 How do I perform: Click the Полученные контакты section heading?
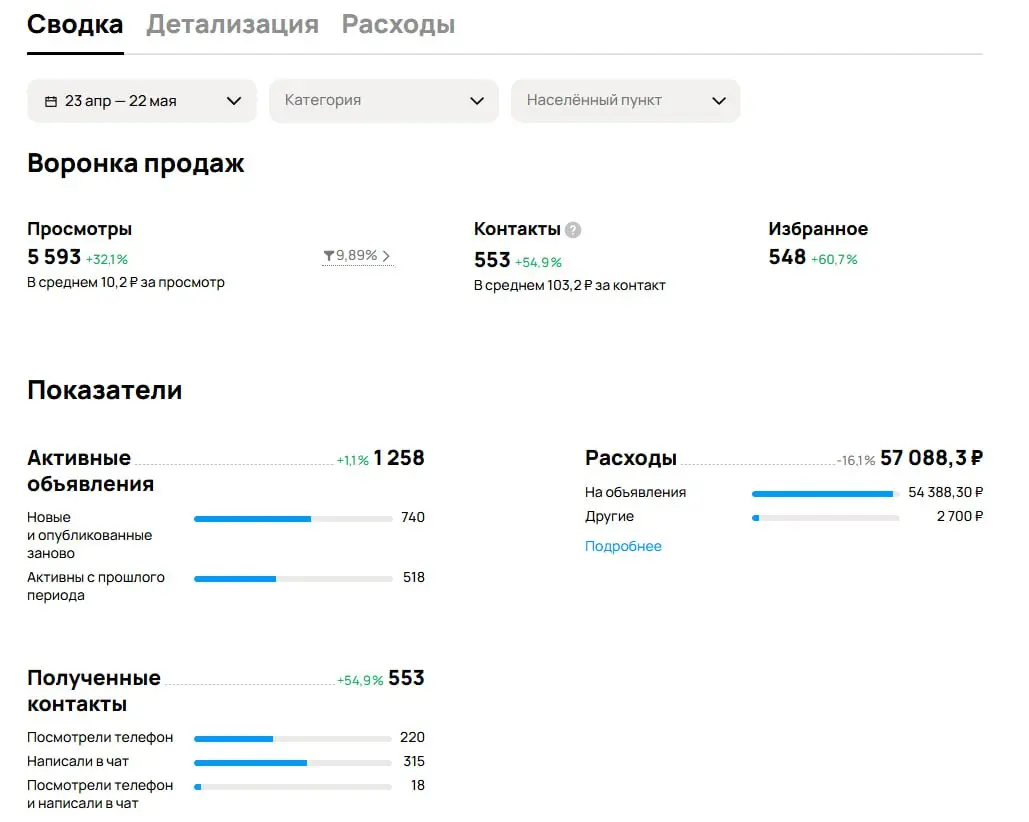93,690
